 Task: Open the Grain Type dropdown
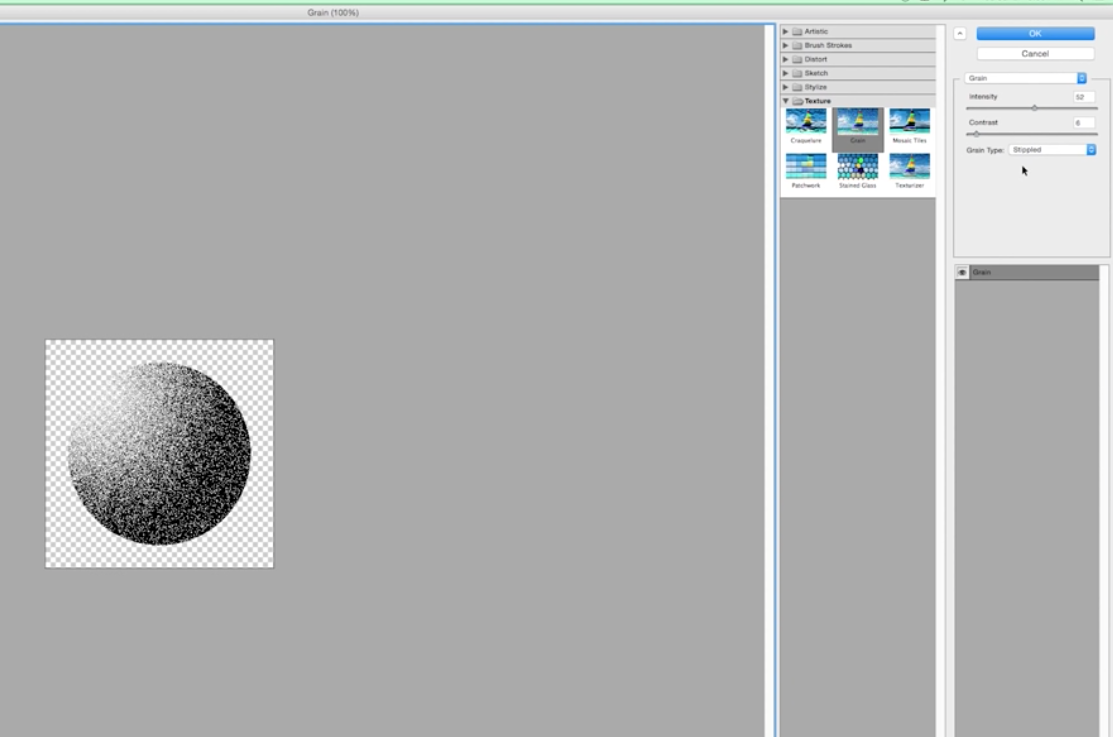[1052, 150]
